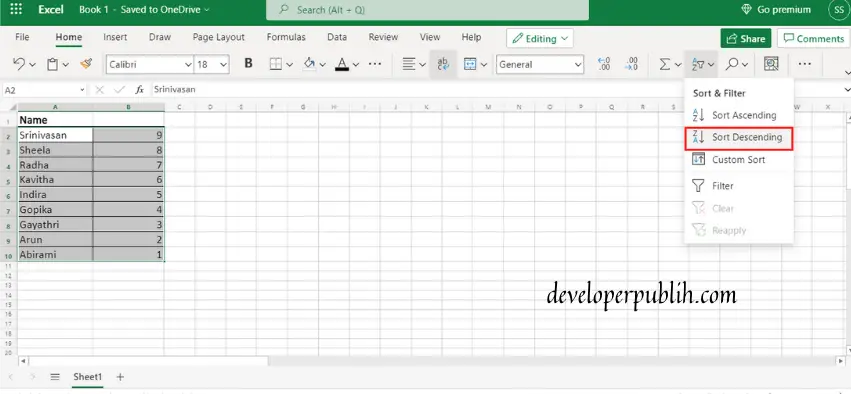Expand AutoSum dropdown arrow
Image resolution: width=851 pixels, height=394 pixels.
tap(678, 65)
